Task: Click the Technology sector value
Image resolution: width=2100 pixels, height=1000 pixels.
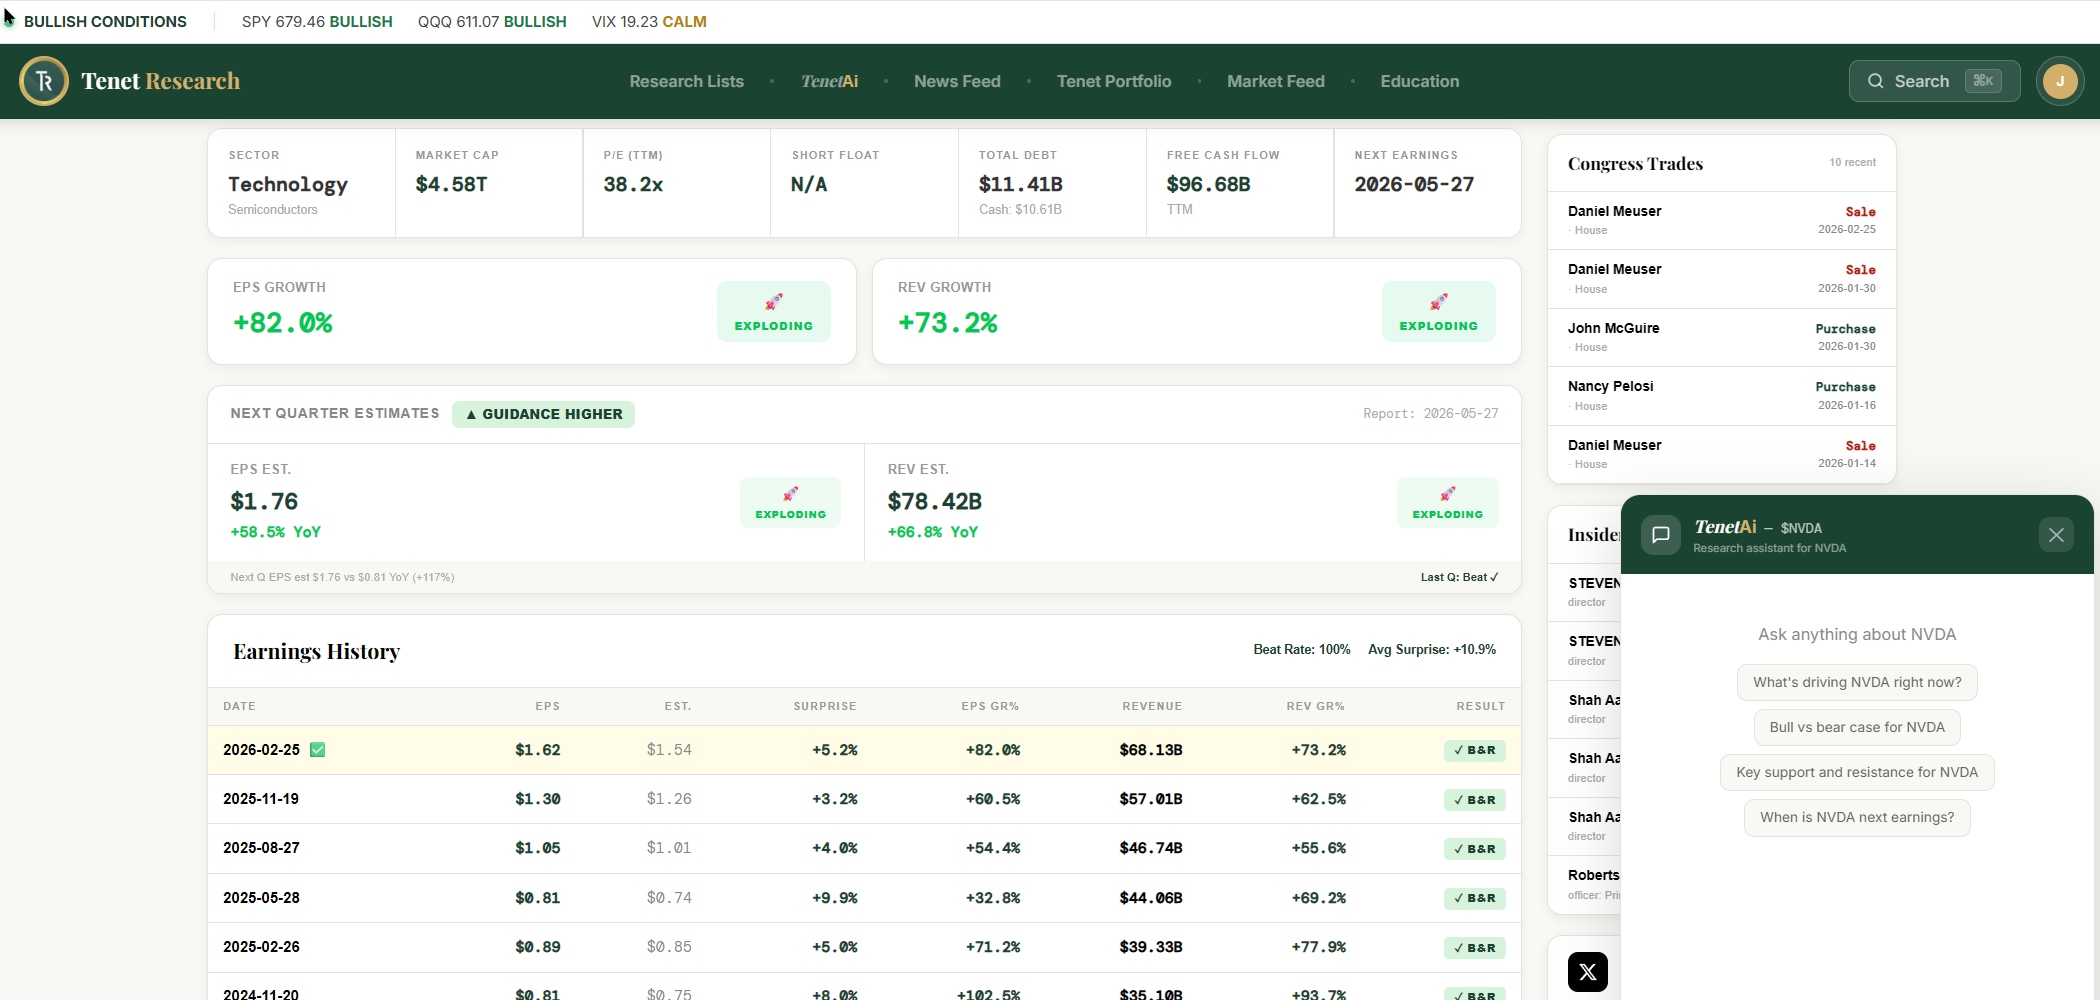Action: [x=288, y=184]
